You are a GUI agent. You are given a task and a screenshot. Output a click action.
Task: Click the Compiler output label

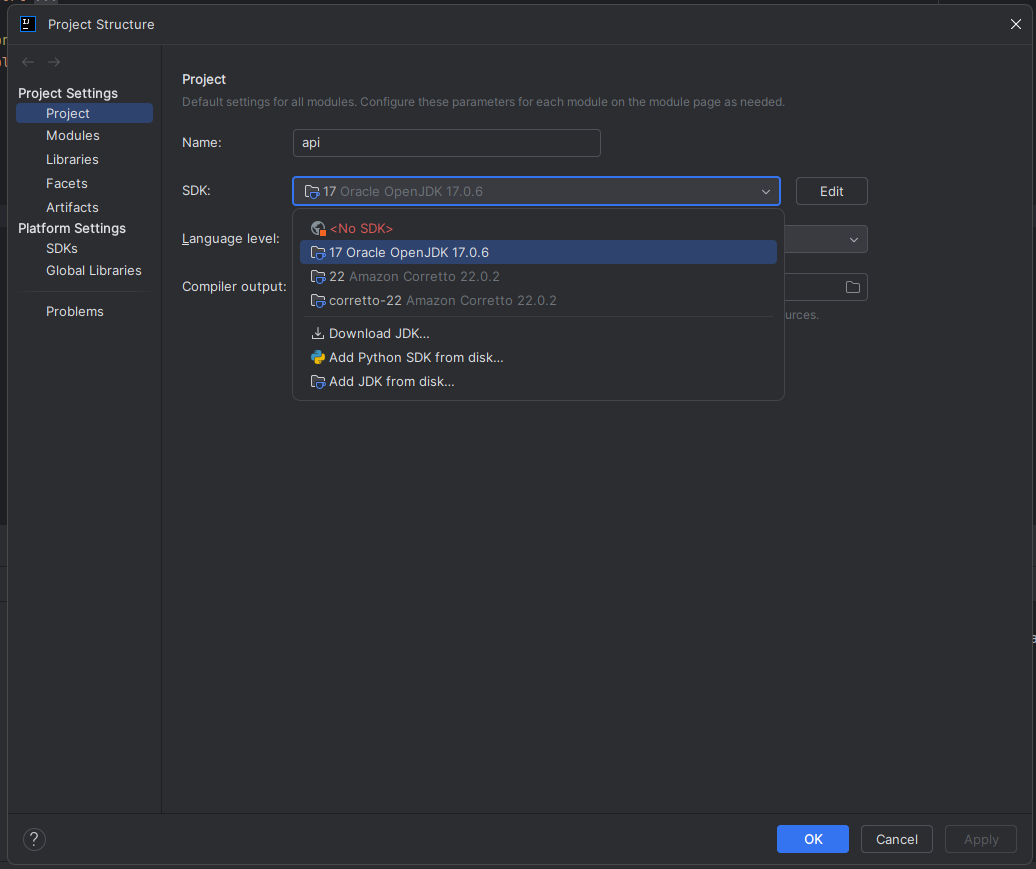[234, 287]
